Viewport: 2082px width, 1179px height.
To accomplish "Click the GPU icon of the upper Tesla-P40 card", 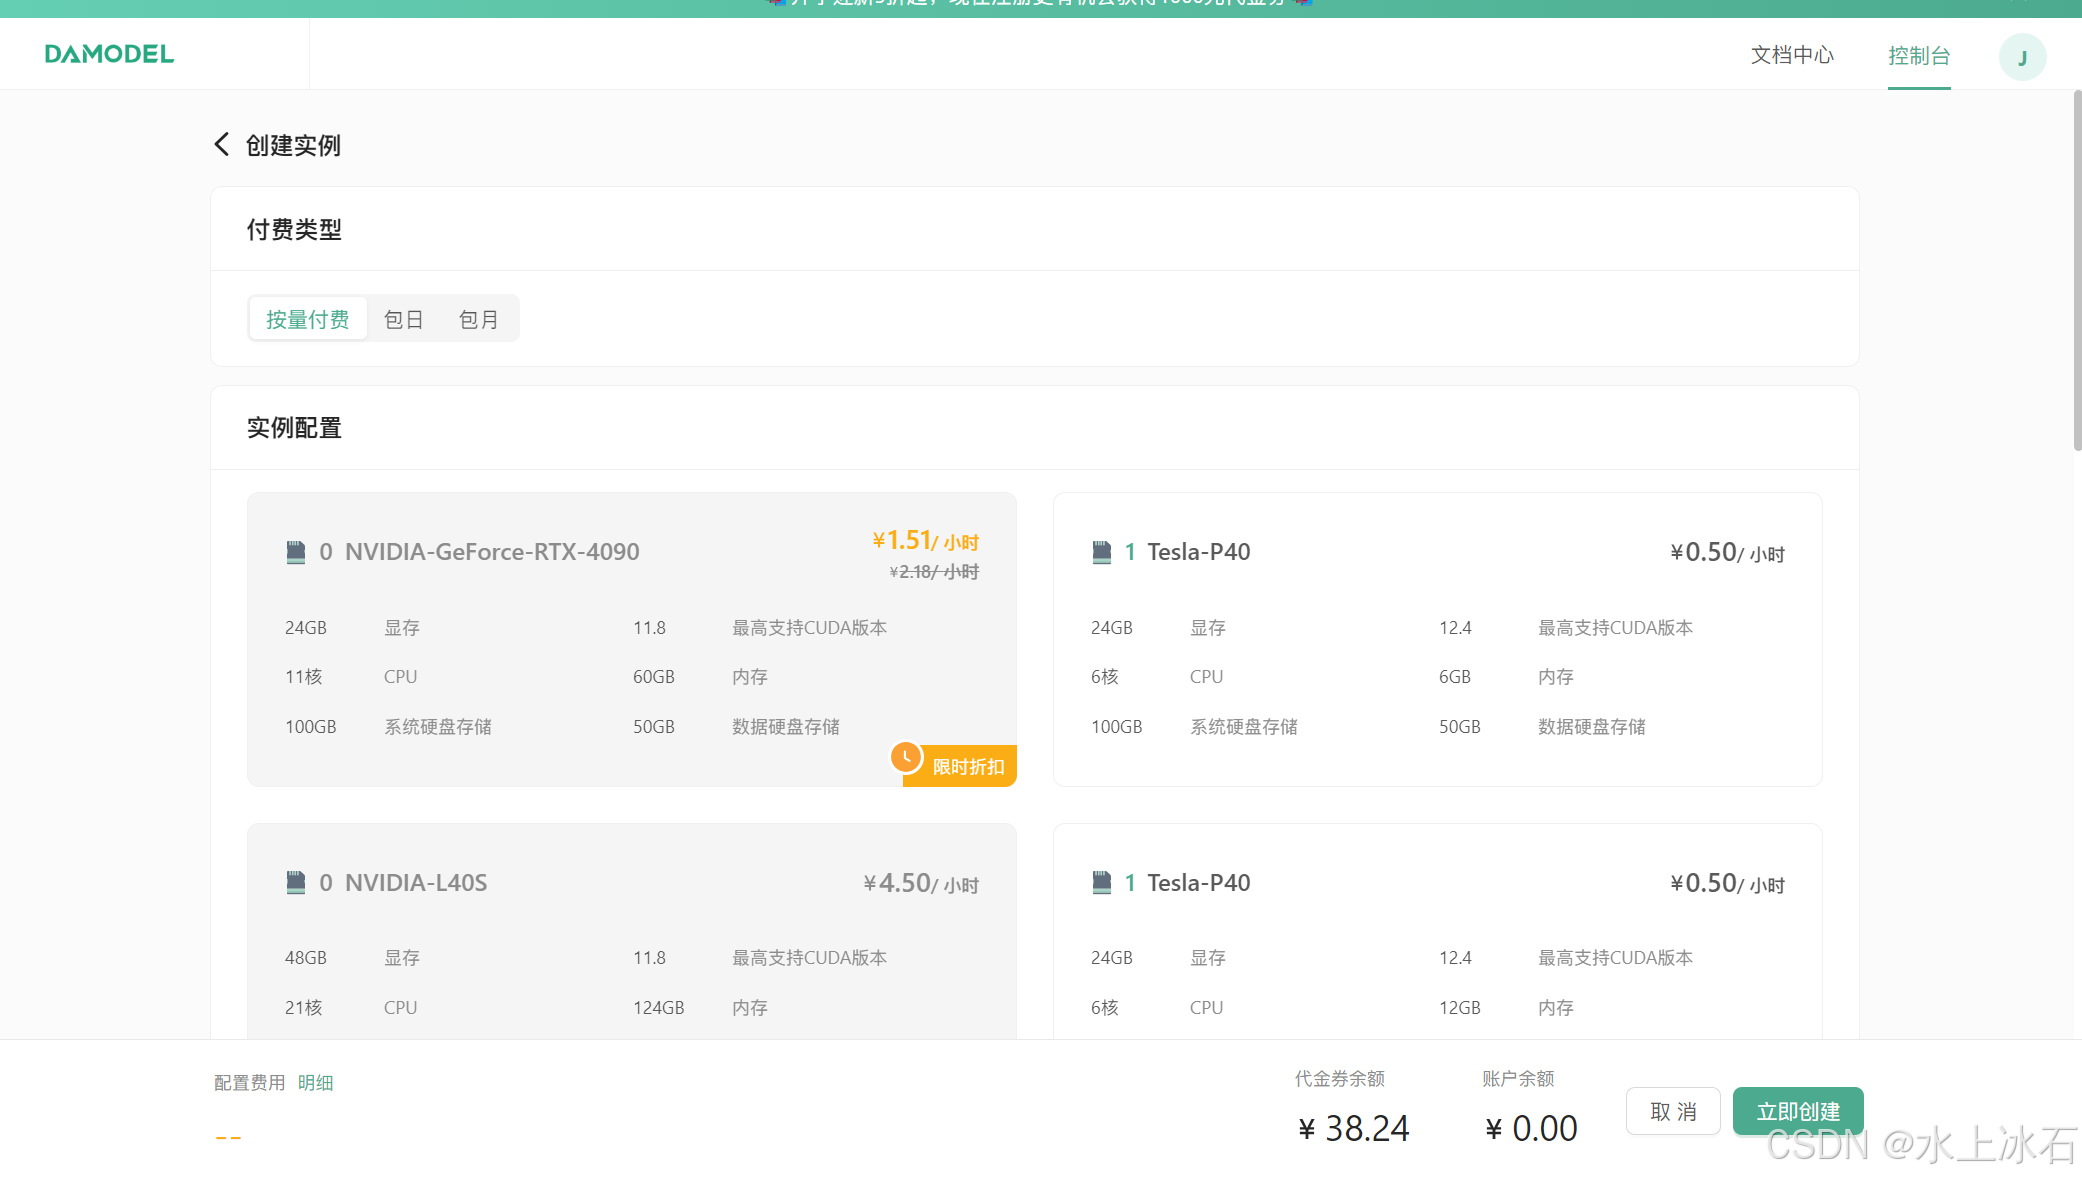I will click(1101, 552).
